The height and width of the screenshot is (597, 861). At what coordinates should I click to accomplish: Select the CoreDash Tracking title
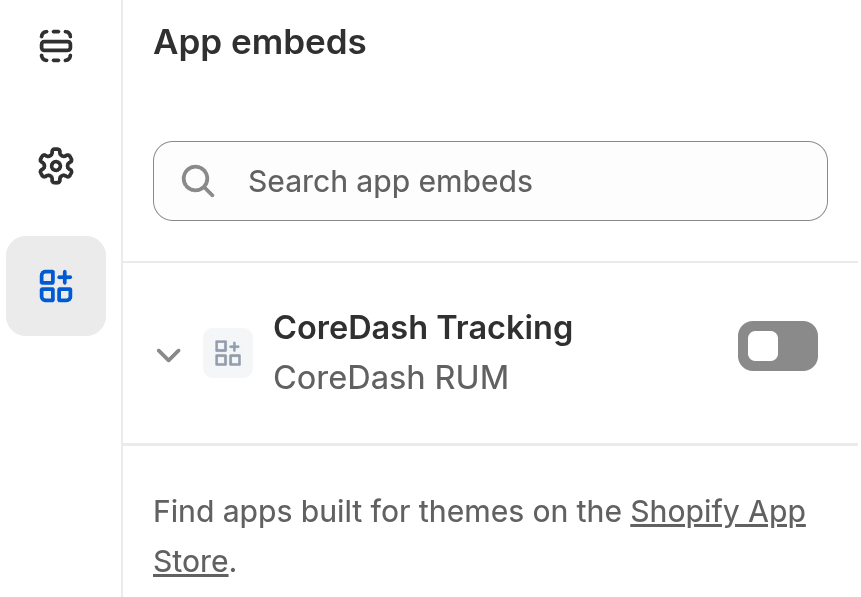click(422, 328)
